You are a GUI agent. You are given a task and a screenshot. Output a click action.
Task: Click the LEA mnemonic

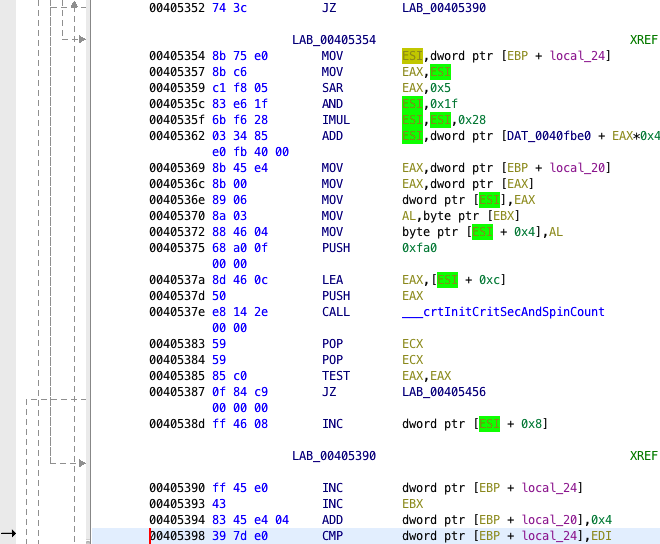tap(332, 280)
